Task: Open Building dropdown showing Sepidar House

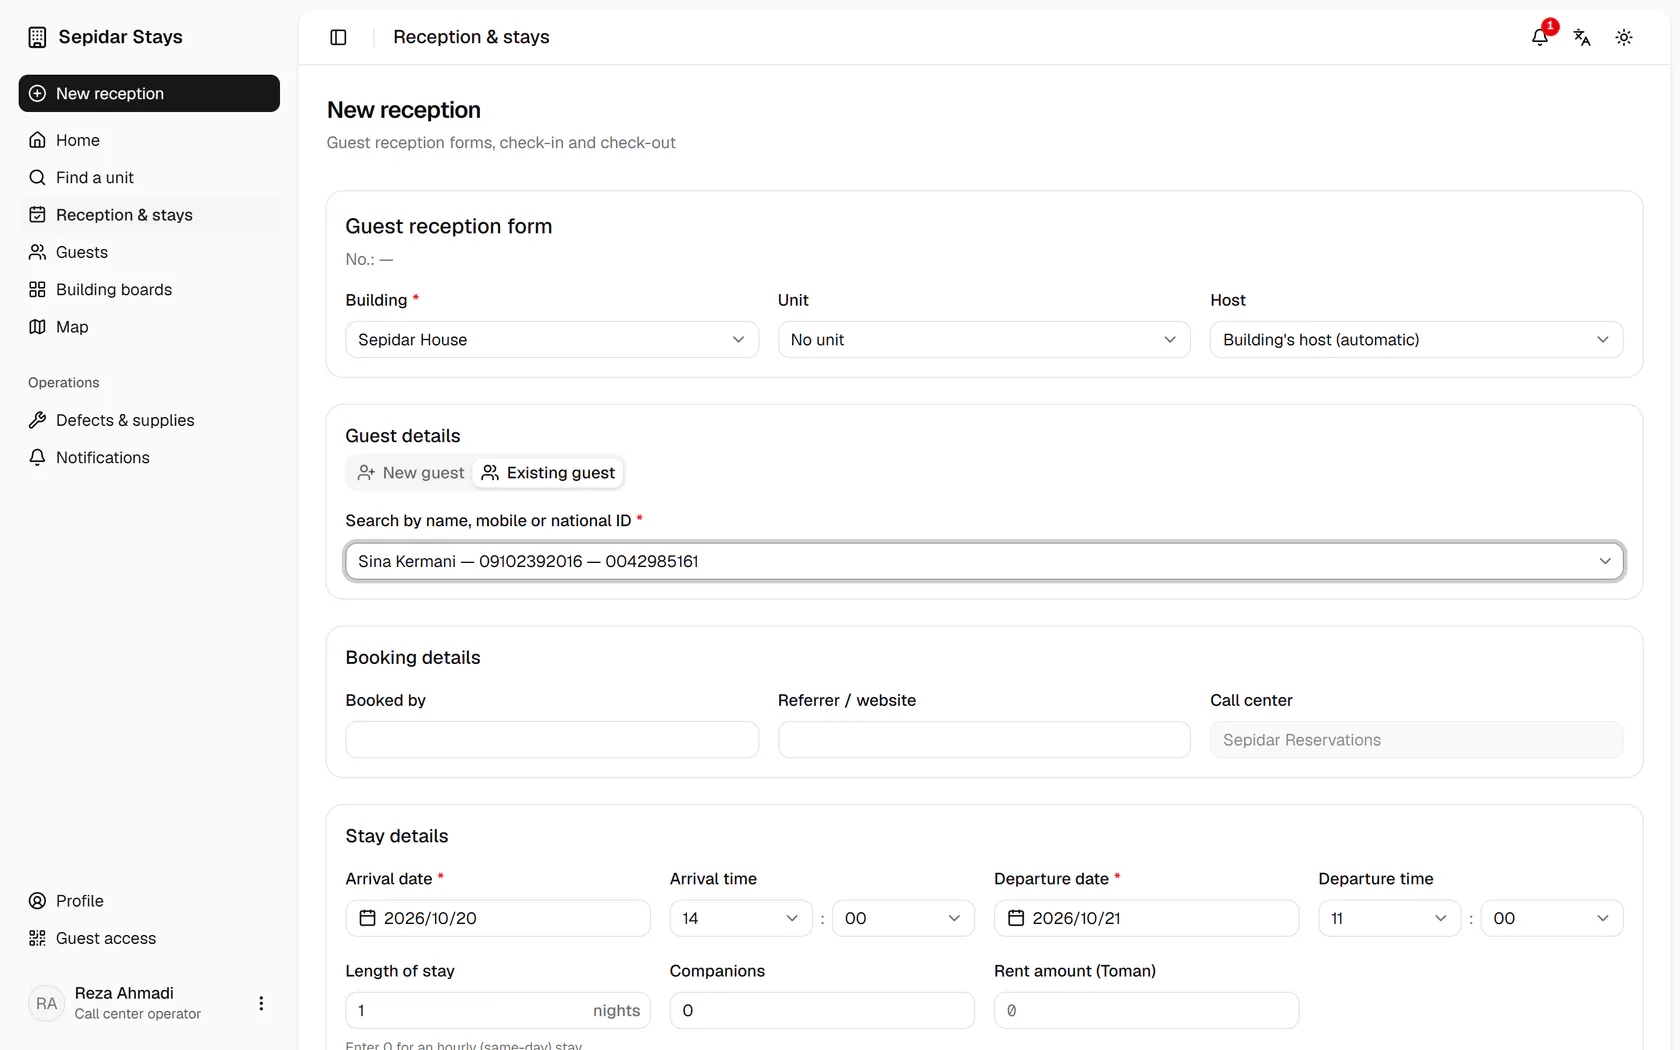Action: point(552,340)
